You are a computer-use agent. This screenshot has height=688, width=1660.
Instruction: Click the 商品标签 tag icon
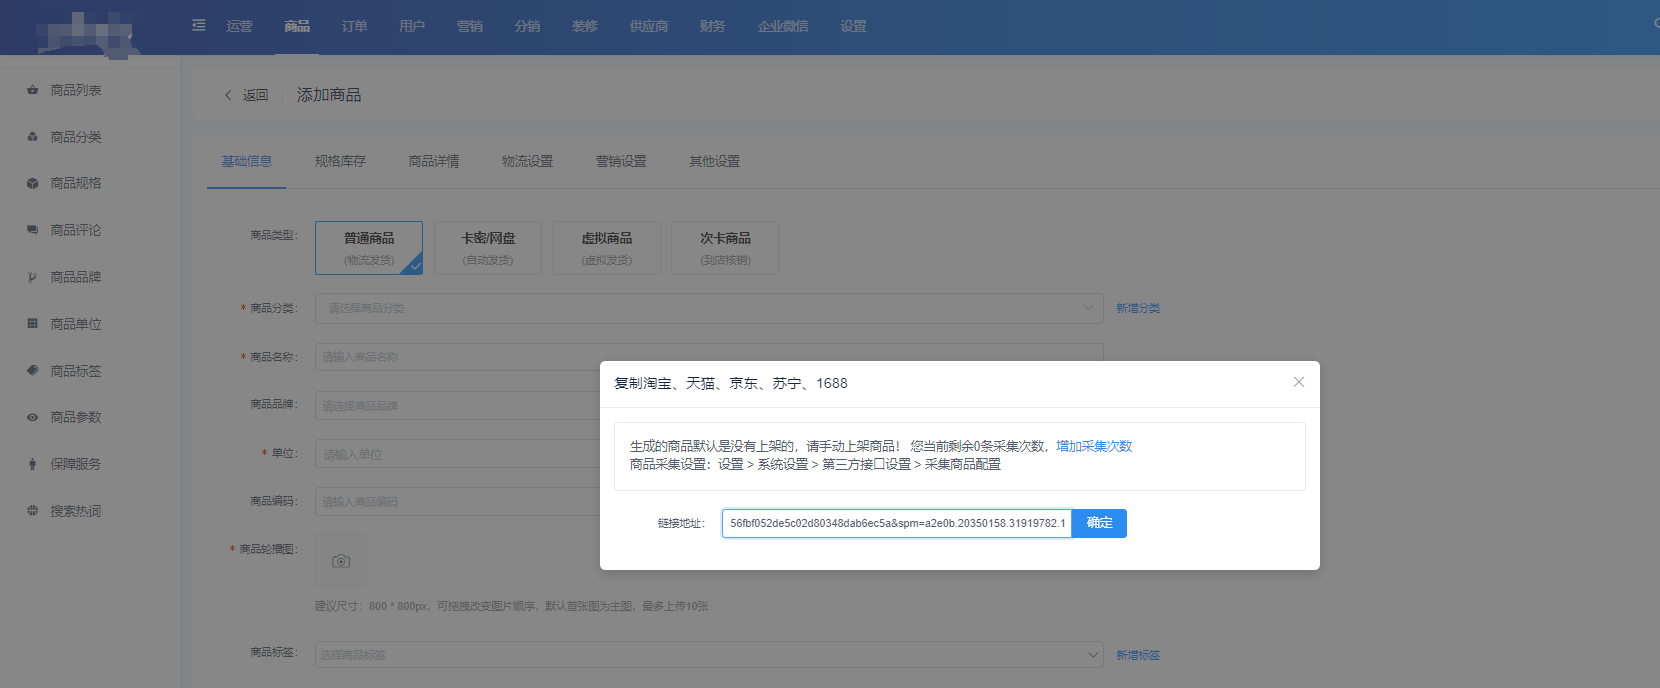pyautogui.click(x=32, y=370)
